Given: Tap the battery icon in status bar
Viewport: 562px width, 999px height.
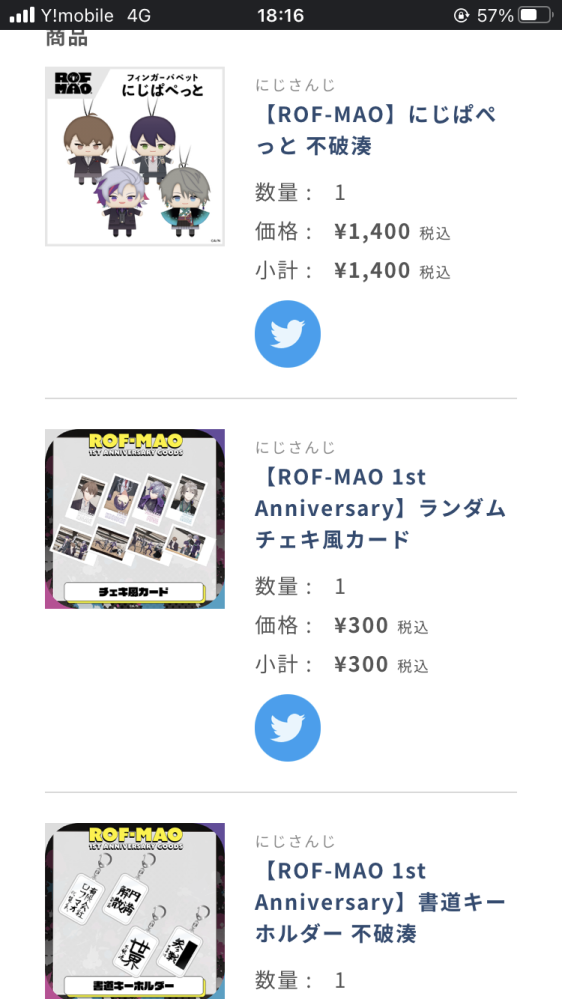Looking at the screenshot, I should pyautogui.click(x=535, y=15).
